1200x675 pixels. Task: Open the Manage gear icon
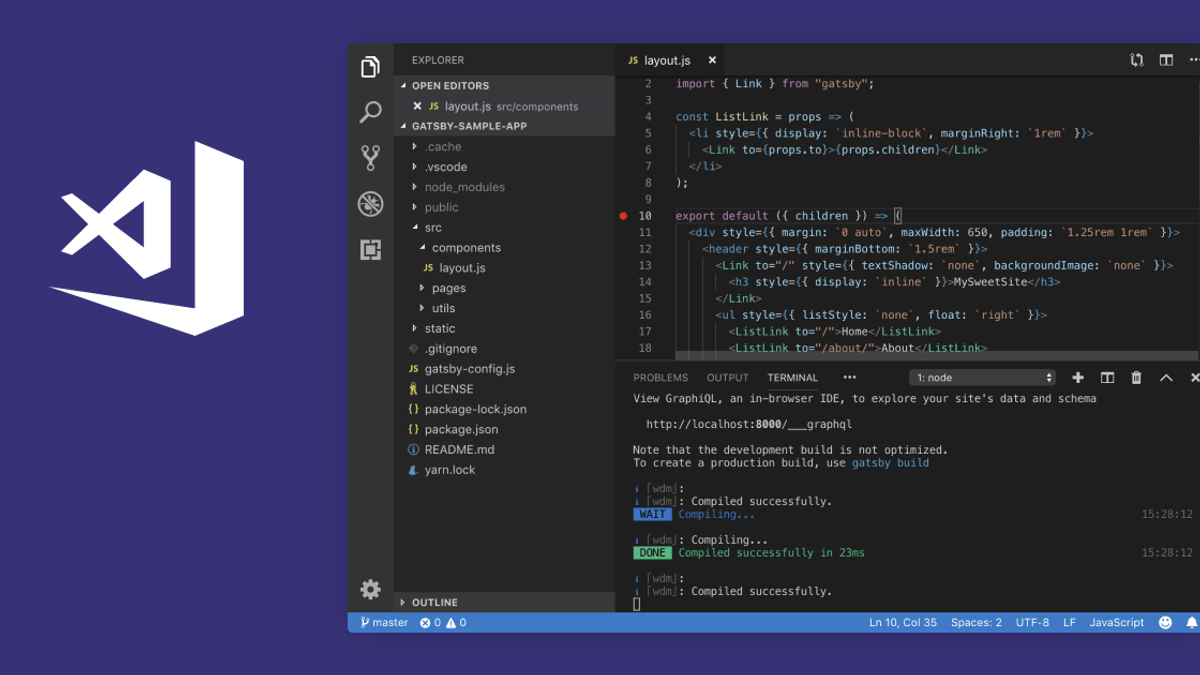(x=370, y=590)
